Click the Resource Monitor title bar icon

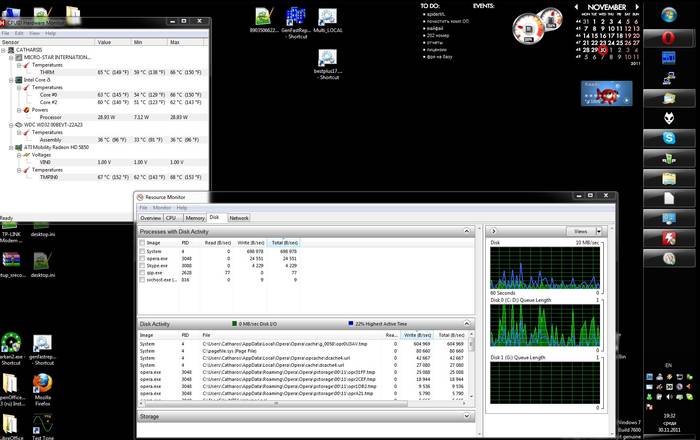141,197
